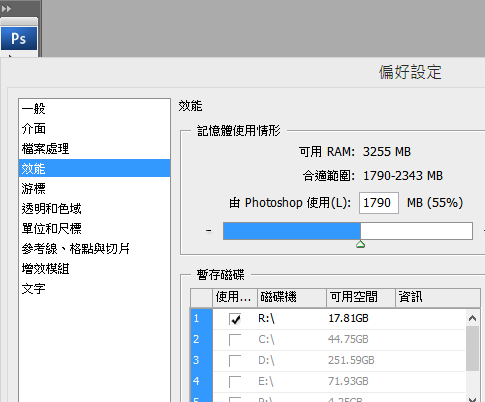Enable scratch disk D:\ checkbox

pos(235,361)
